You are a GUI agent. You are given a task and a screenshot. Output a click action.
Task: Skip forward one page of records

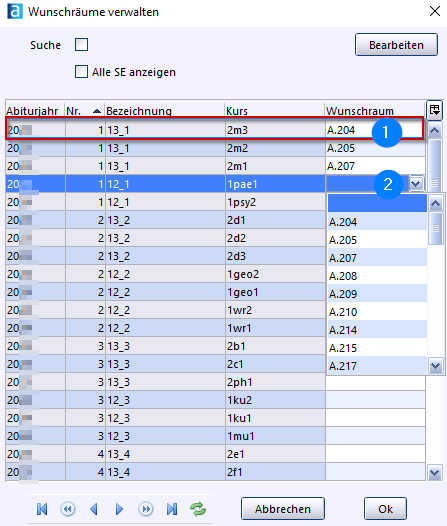click(x=146, y=509)
